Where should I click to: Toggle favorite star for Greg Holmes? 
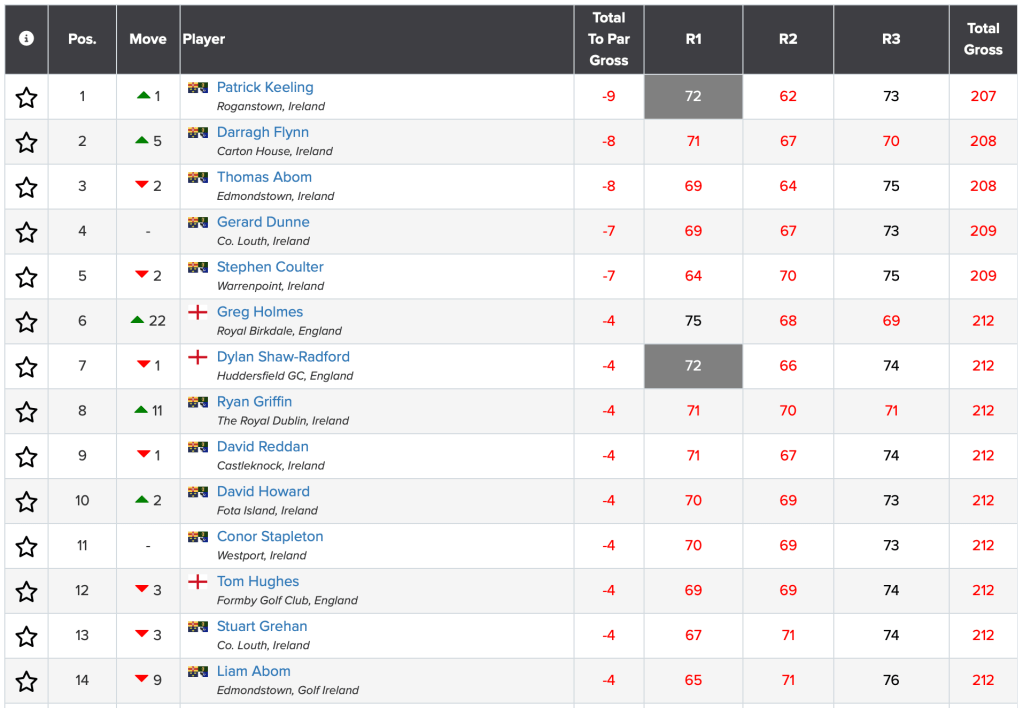26,322
